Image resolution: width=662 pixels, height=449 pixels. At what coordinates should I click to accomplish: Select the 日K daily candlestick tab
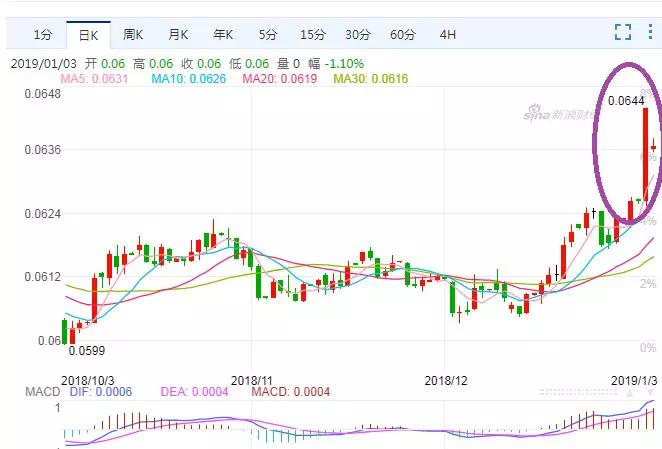pyautogui.click(x=88, y=35)
